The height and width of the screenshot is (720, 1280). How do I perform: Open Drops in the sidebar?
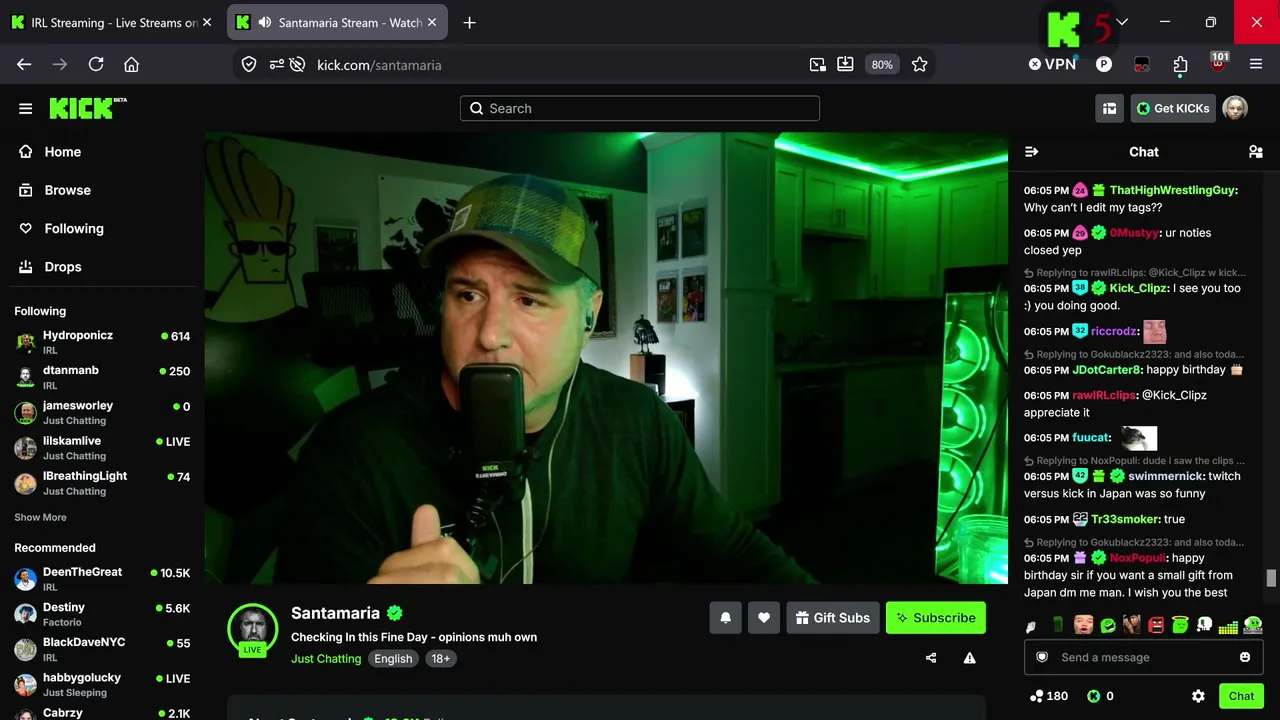(63, 267)
